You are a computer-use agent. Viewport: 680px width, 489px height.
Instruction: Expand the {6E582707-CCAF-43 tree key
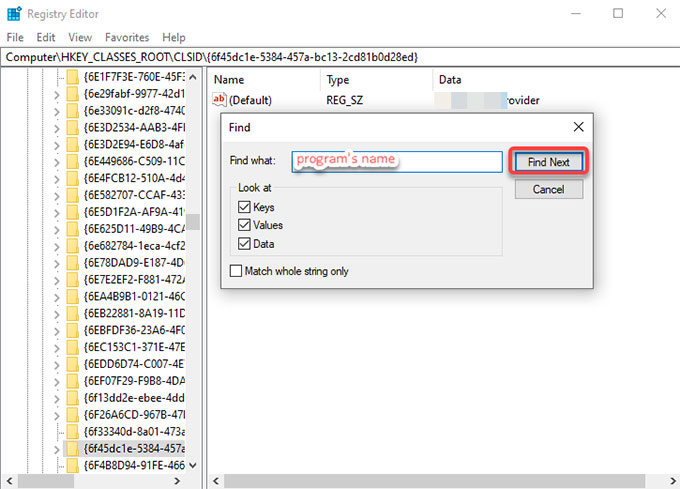[x=56, y=196]
